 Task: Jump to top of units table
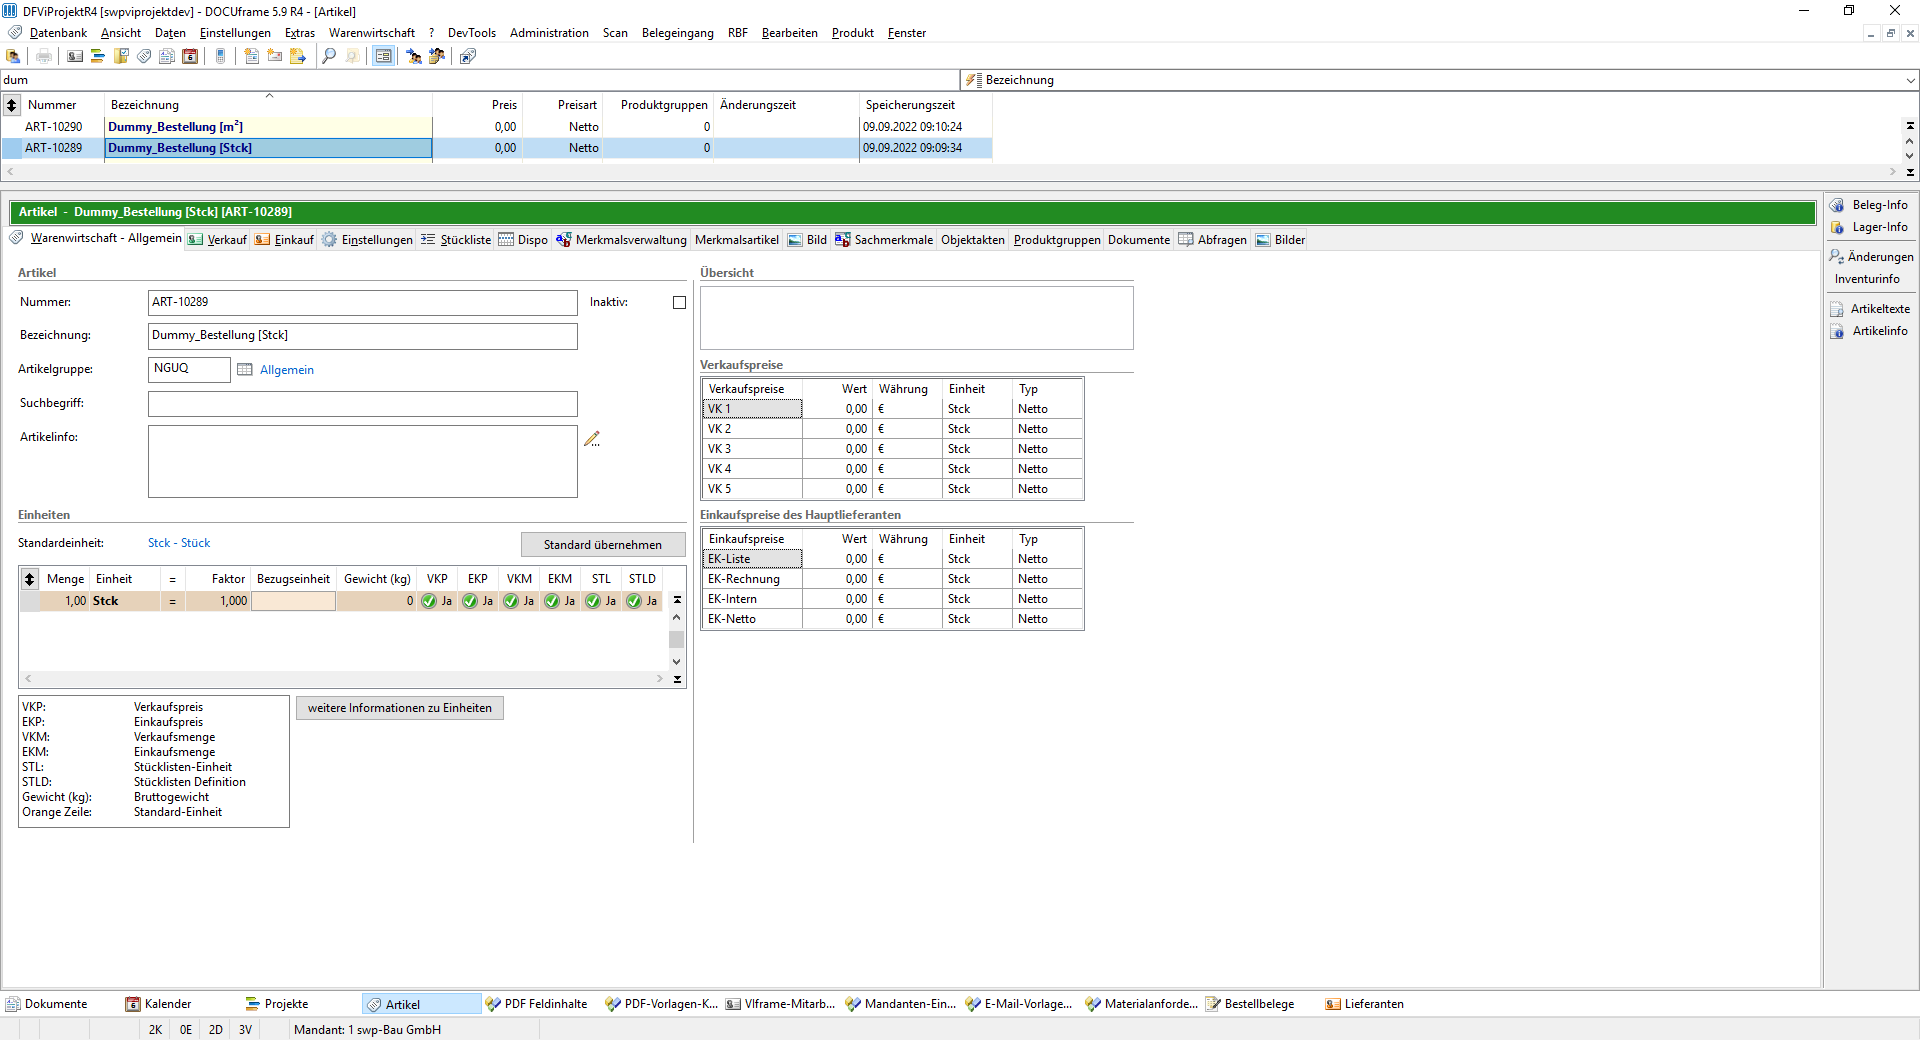677,600
